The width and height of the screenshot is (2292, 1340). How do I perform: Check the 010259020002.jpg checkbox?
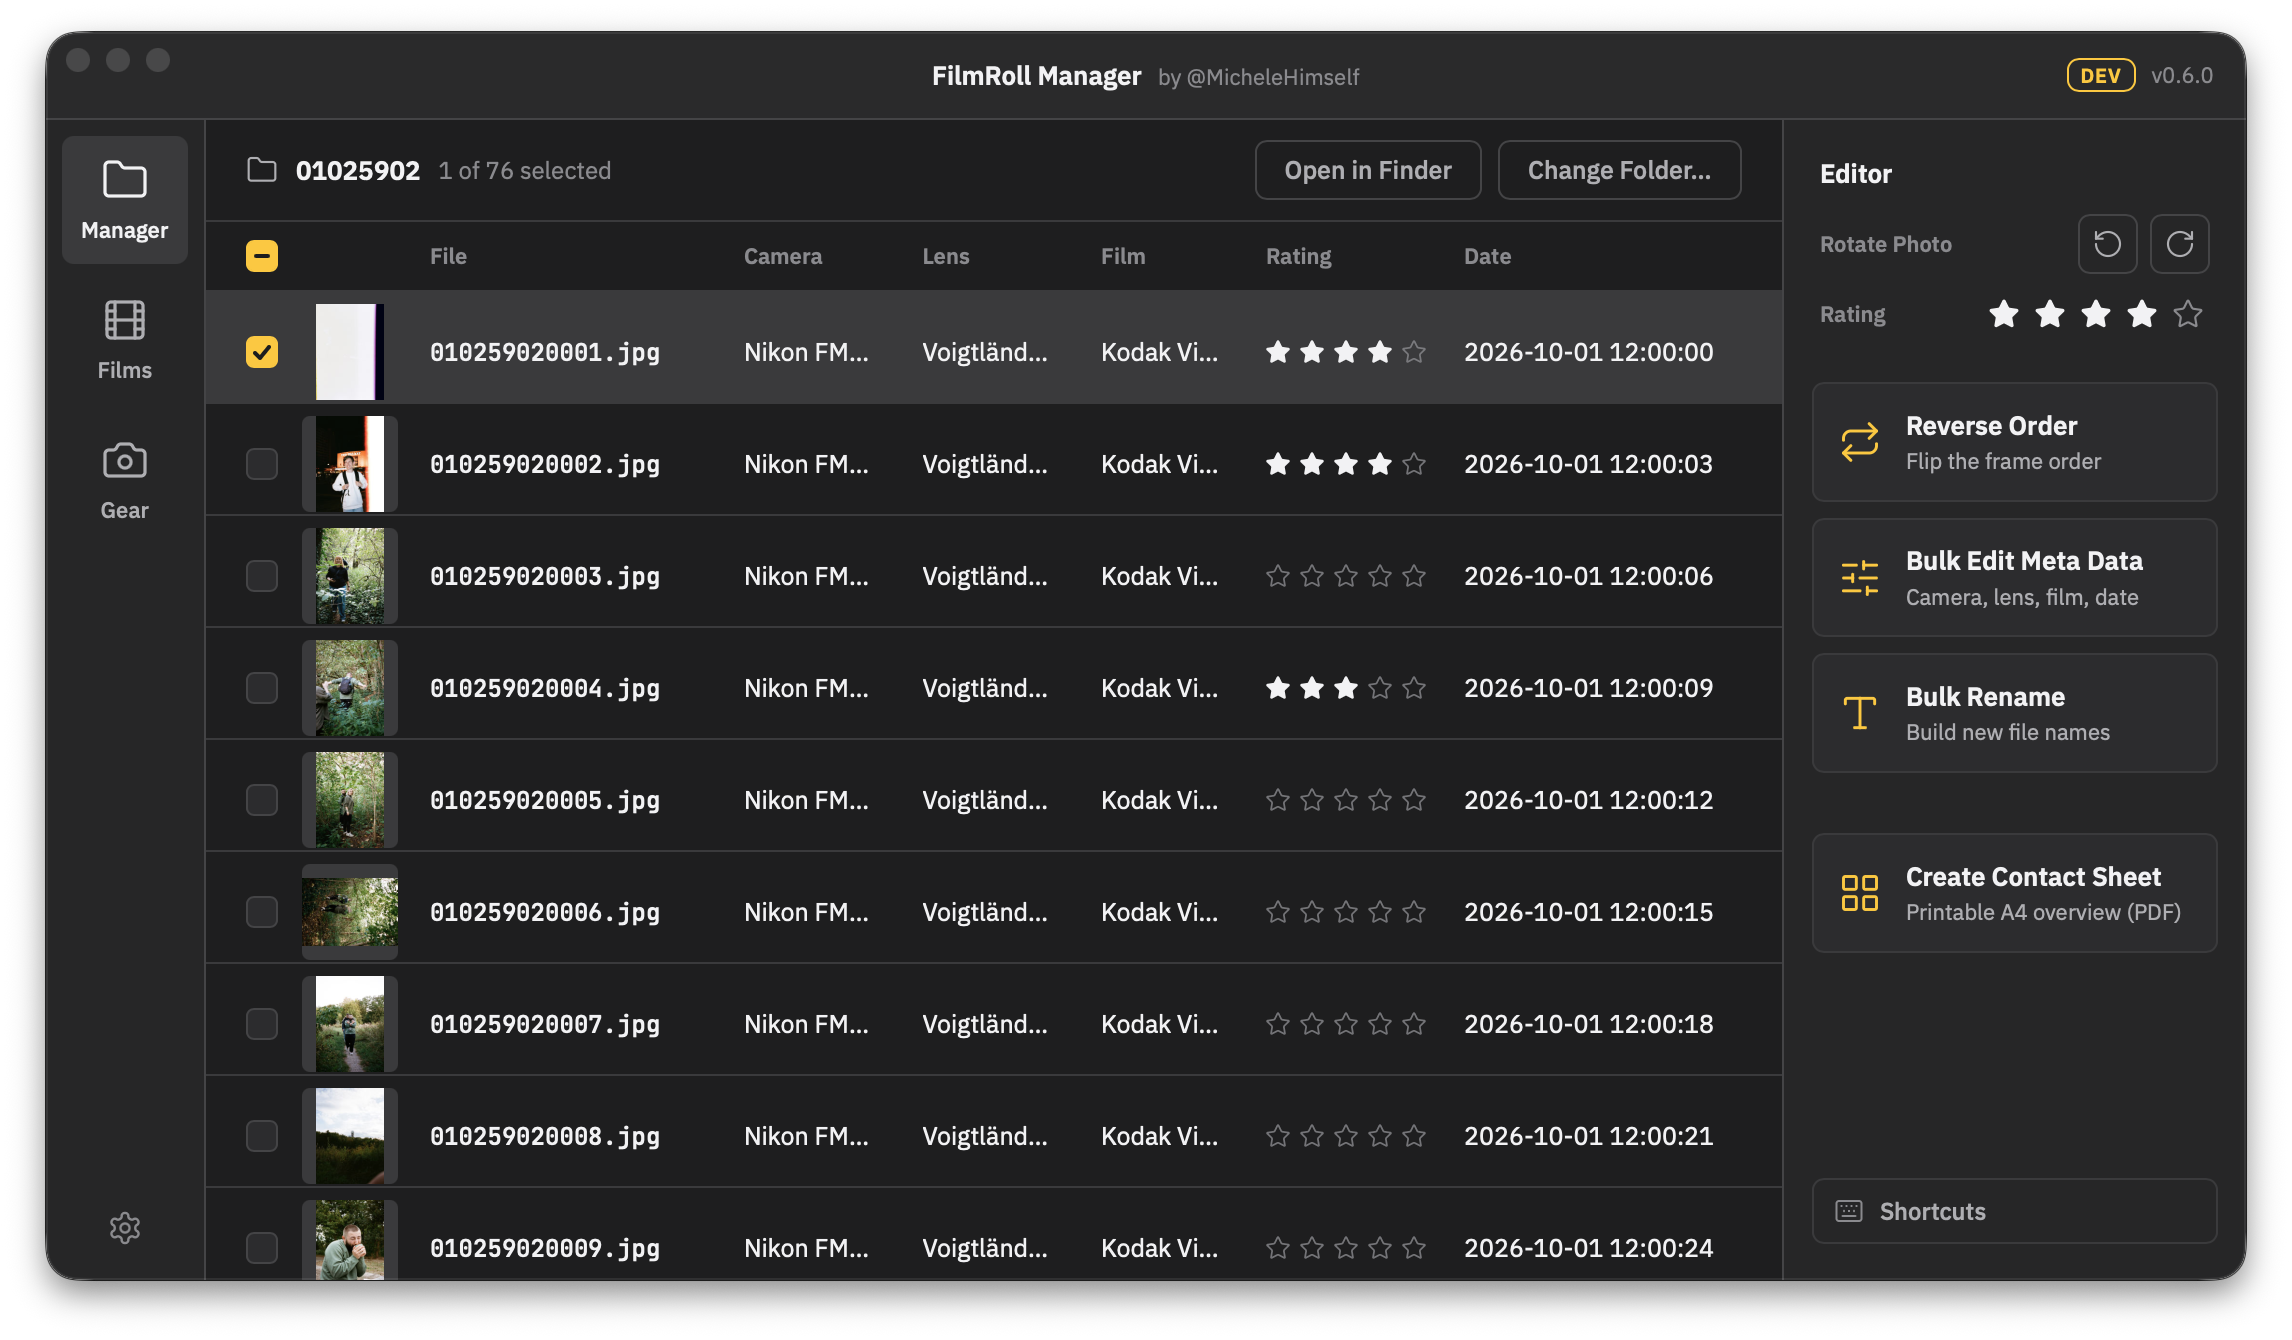(x=262, y=464)
